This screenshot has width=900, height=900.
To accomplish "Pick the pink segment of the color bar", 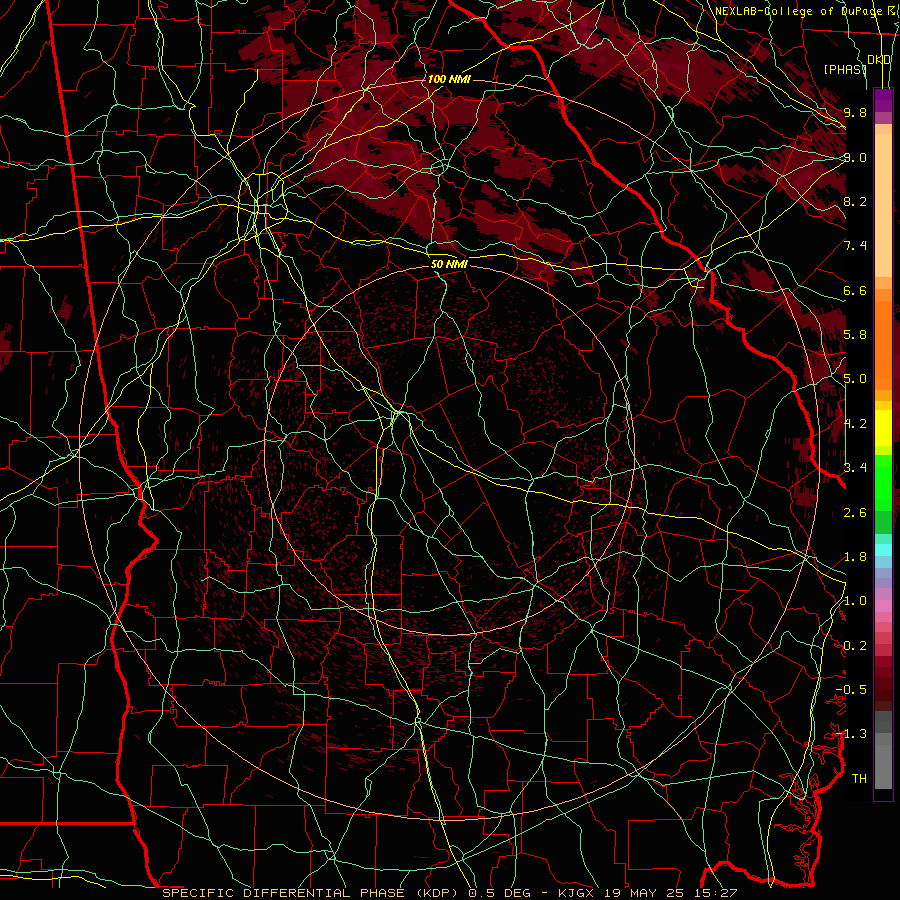I will coord(883,606).
